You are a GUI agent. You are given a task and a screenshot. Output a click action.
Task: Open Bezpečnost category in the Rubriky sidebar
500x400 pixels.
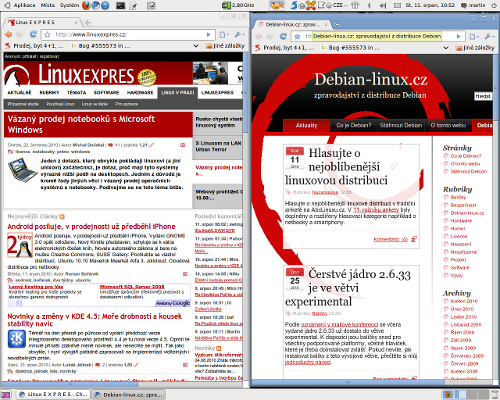[x=463, y=205]
